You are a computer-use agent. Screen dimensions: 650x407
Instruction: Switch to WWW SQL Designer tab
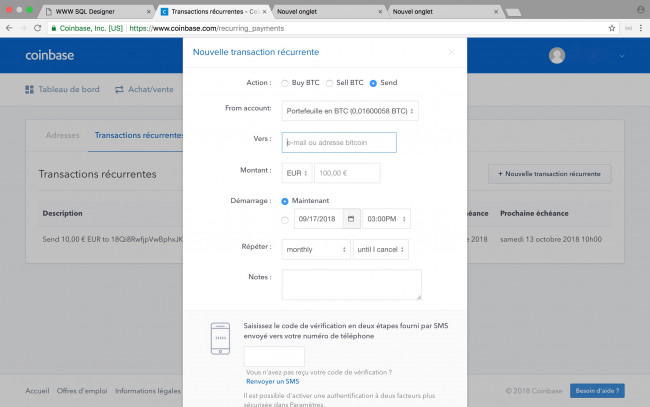pos(95,12)
